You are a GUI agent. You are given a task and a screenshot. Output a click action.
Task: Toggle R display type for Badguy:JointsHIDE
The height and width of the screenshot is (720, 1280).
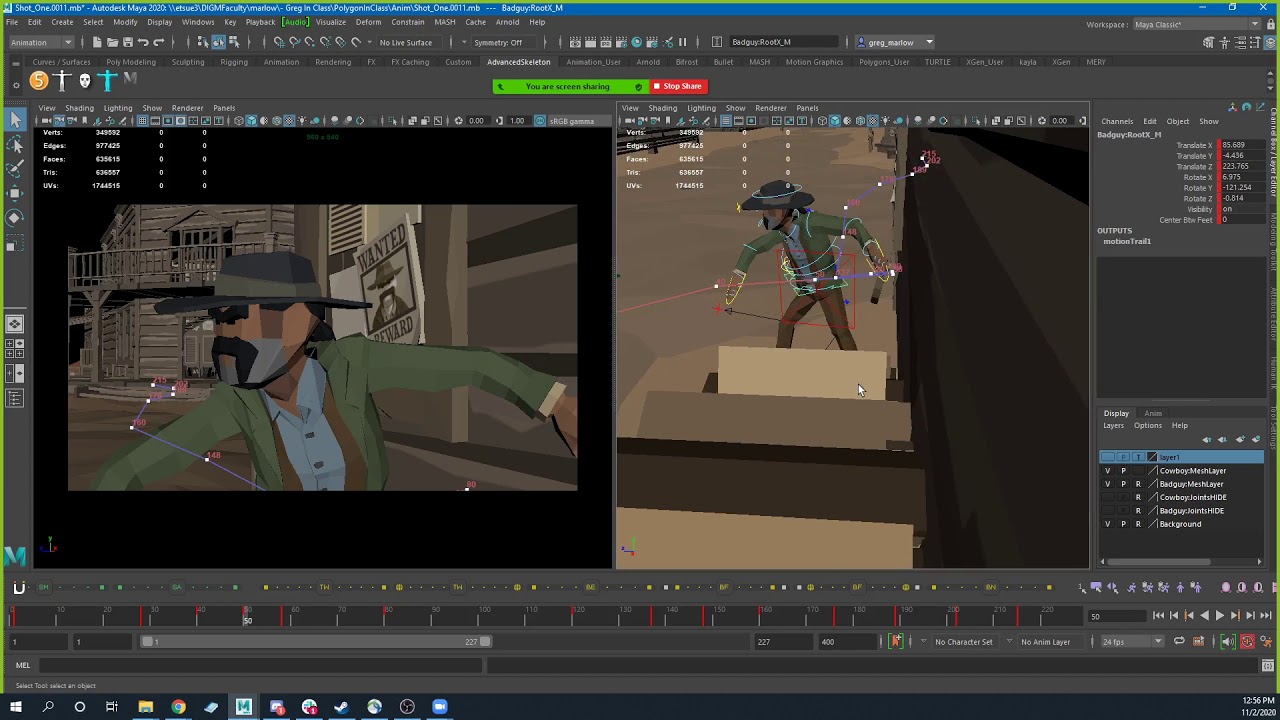tap(1138, 511)
